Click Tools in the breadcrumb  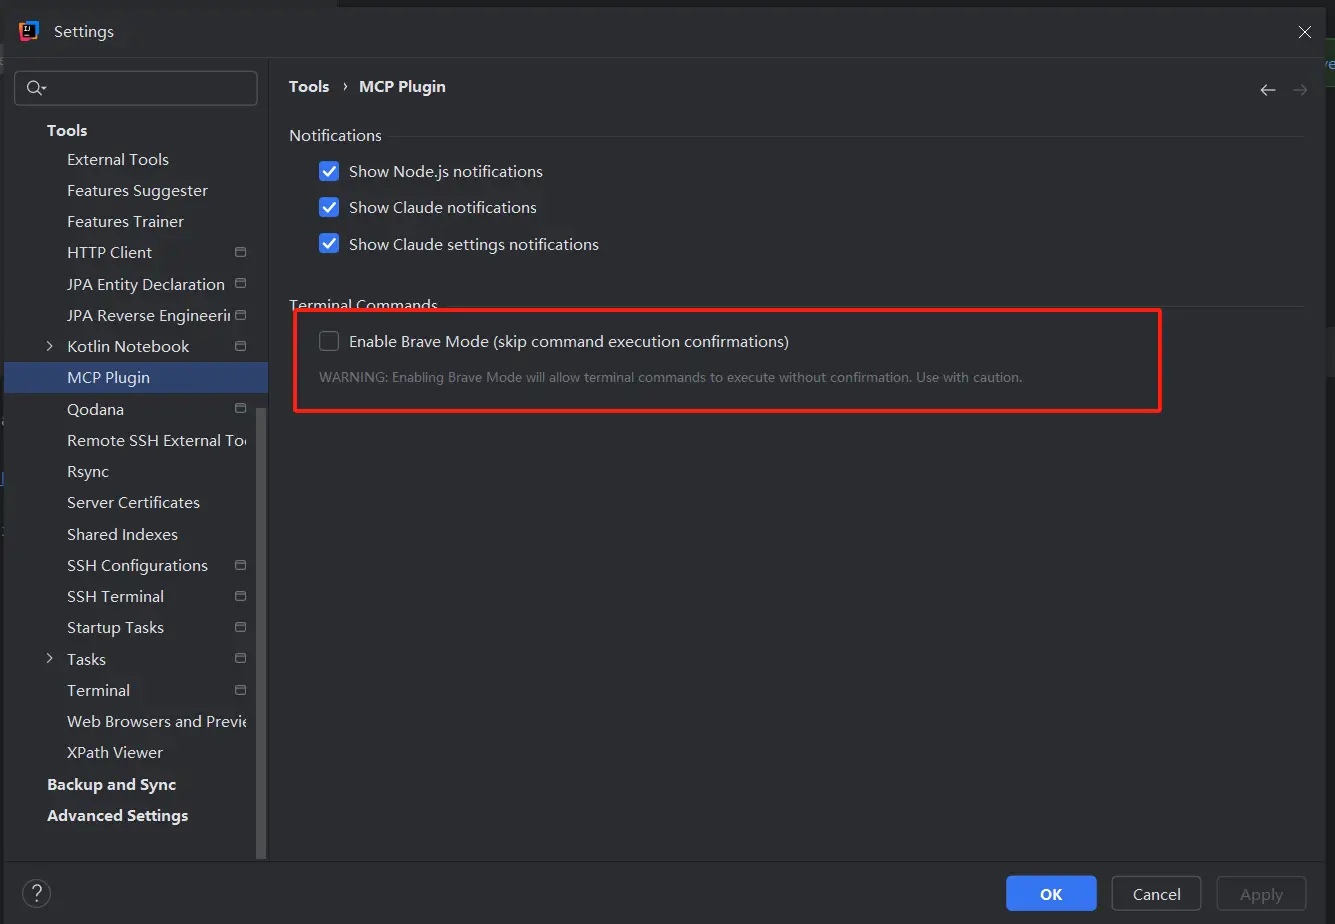click(x=309, y=87)
